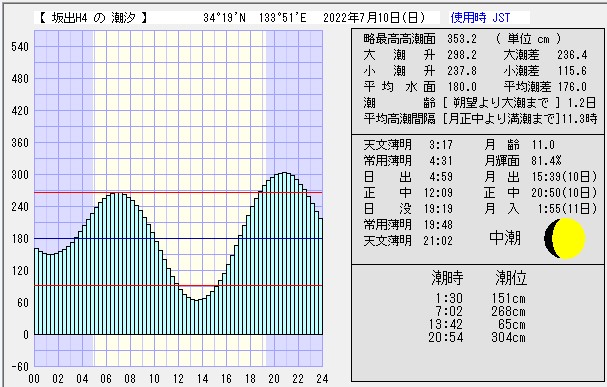607x387 pixels.
Task: Click the evening 天文薄明 time 21:02
Action: pos(438,241)
